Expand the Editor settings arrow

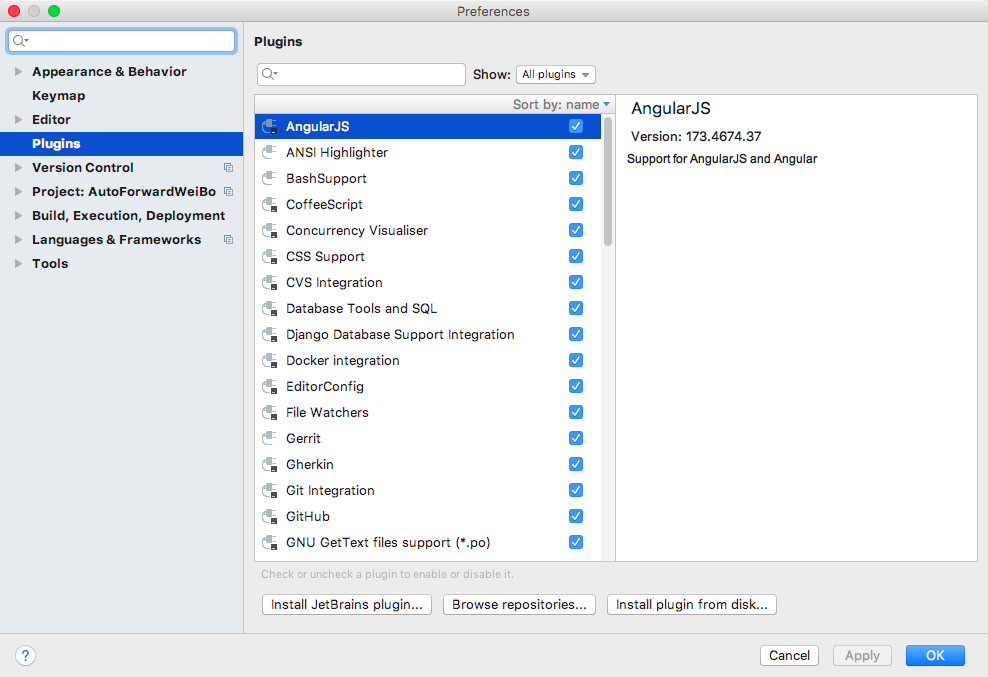click(x=18, y=120)
